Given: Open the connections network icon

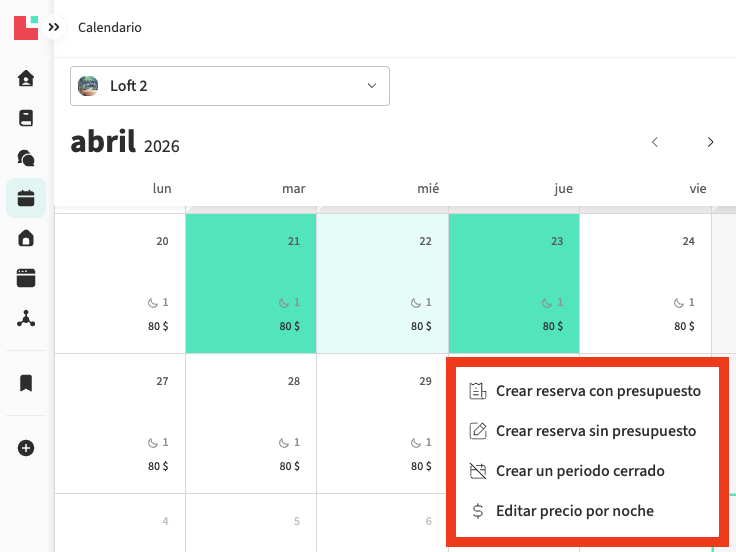Looking at the screenshot, I should tap(26, 318).
